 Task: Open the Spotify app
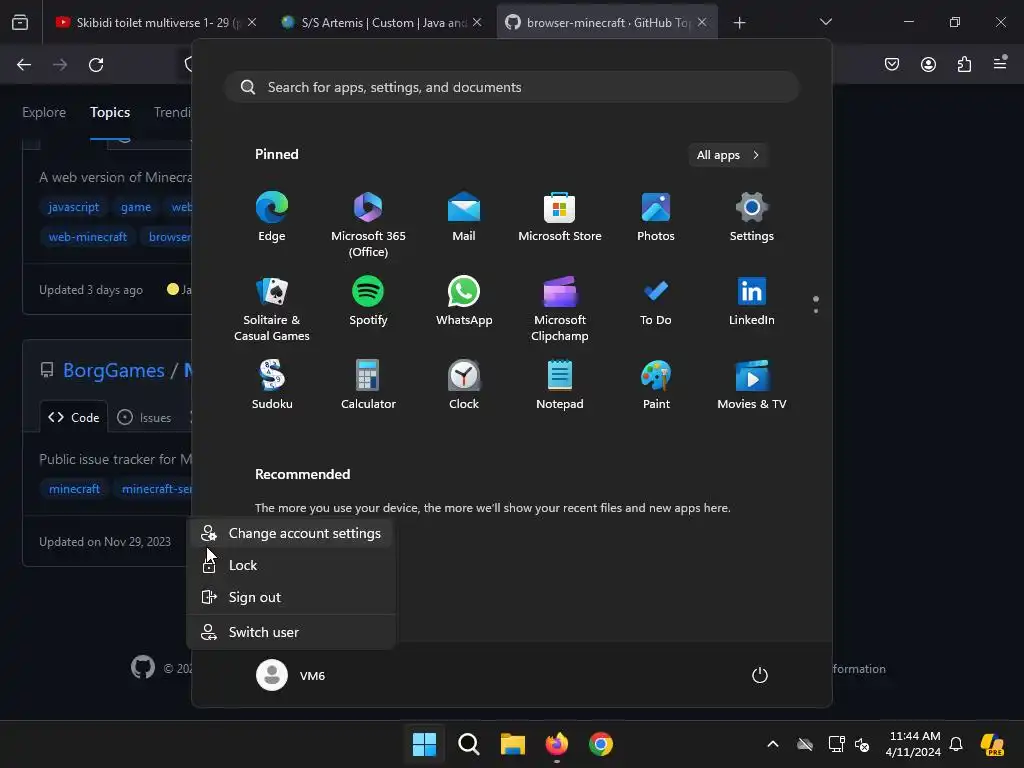point(368,301)
